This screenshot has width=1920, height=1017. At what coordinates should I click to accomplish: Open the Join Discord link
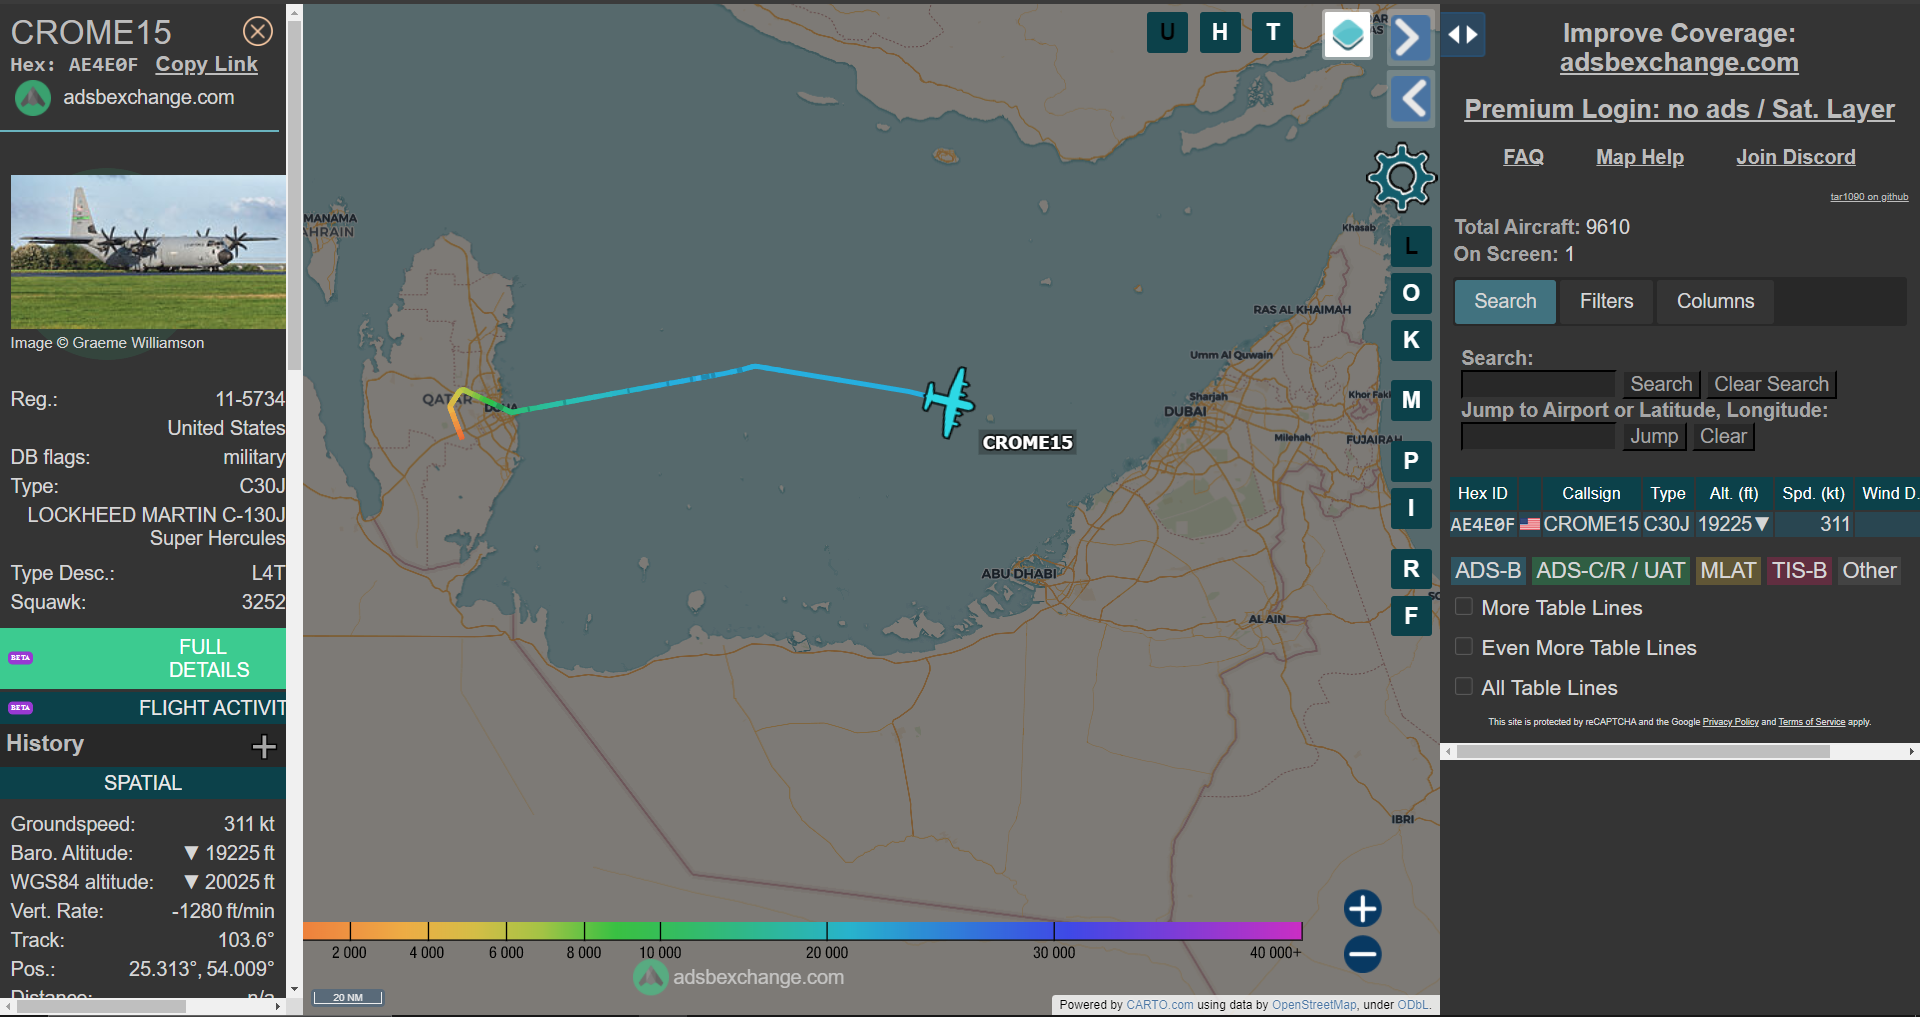click(1796, 157)
